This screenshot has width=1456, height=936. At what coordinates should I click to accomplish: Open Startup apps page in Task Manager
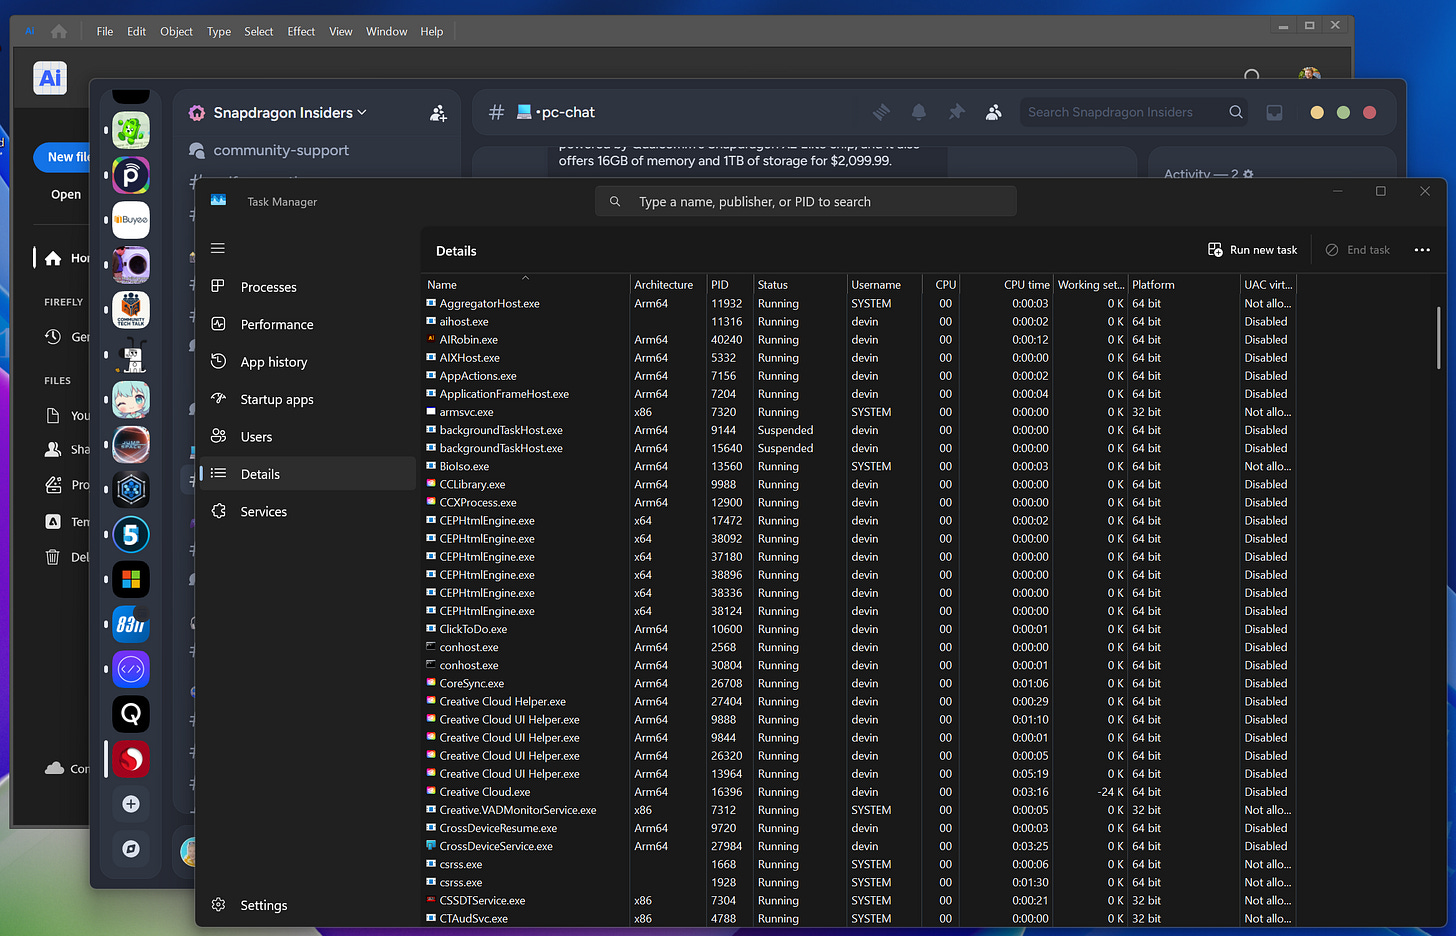click(307, 399)
